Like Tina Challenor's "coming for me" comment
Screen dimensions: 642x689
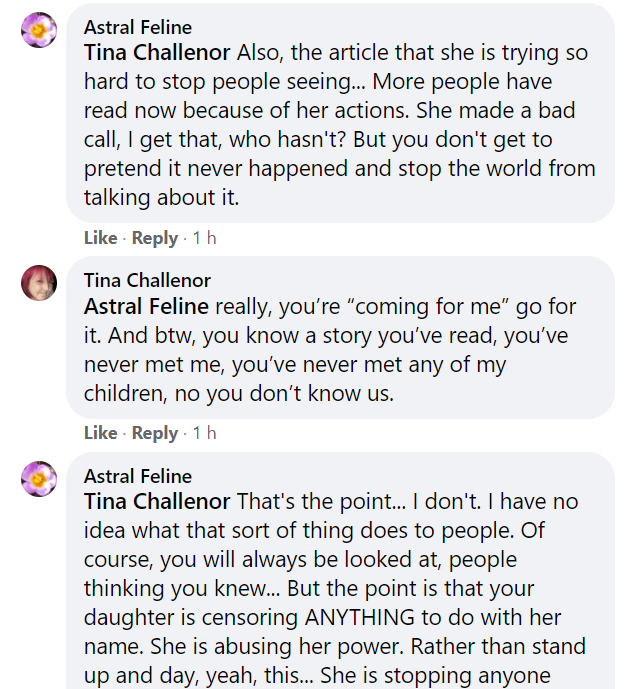point(101,433)
